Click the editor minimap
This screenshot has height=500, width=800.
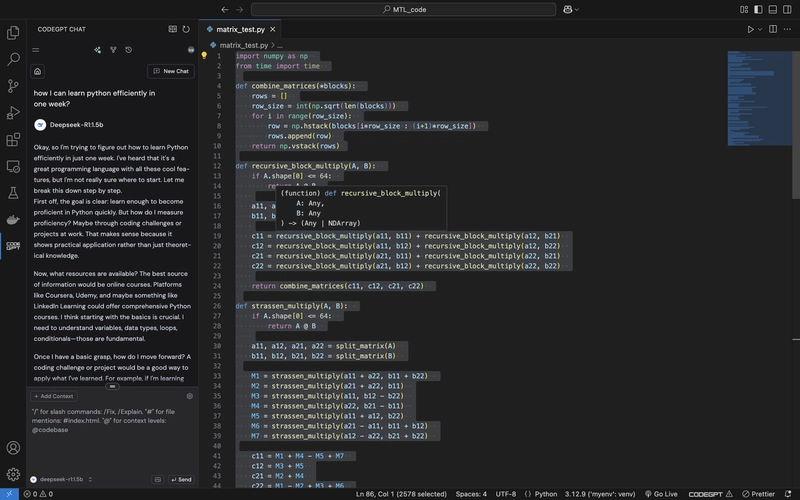pos(760,98)
